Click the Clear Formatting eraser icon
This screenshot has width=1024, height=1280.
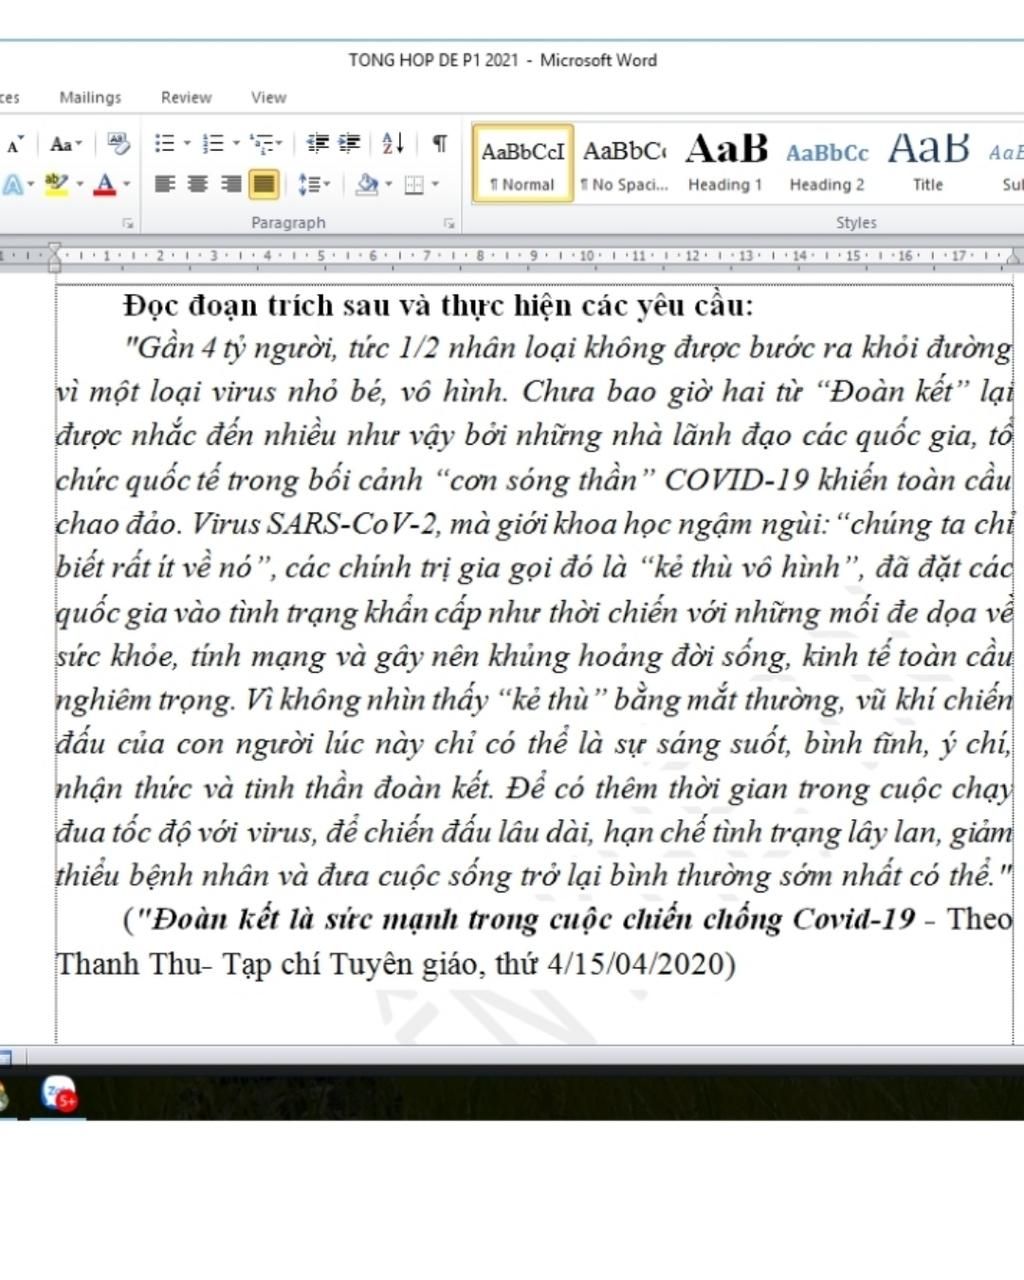coord(118,144)
